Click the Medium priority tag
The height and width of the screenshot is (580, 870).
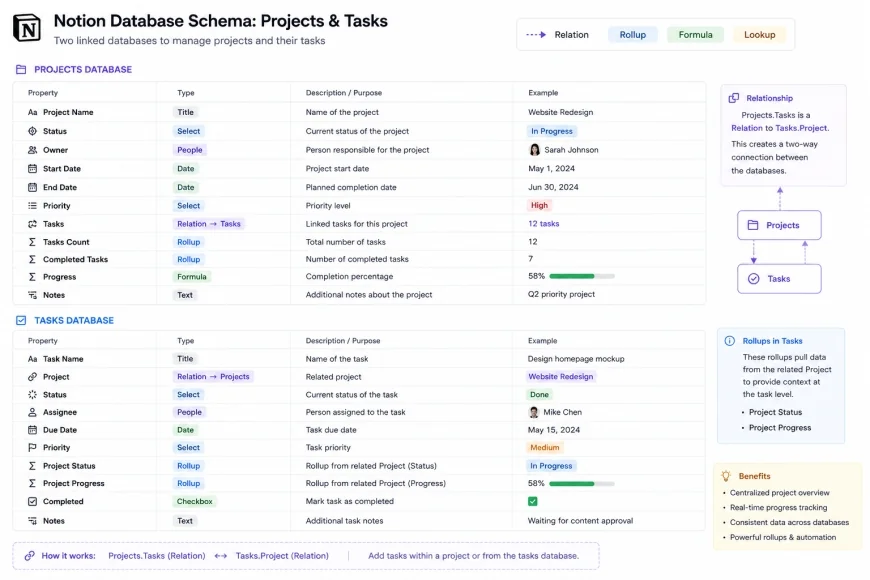point(544,447)
